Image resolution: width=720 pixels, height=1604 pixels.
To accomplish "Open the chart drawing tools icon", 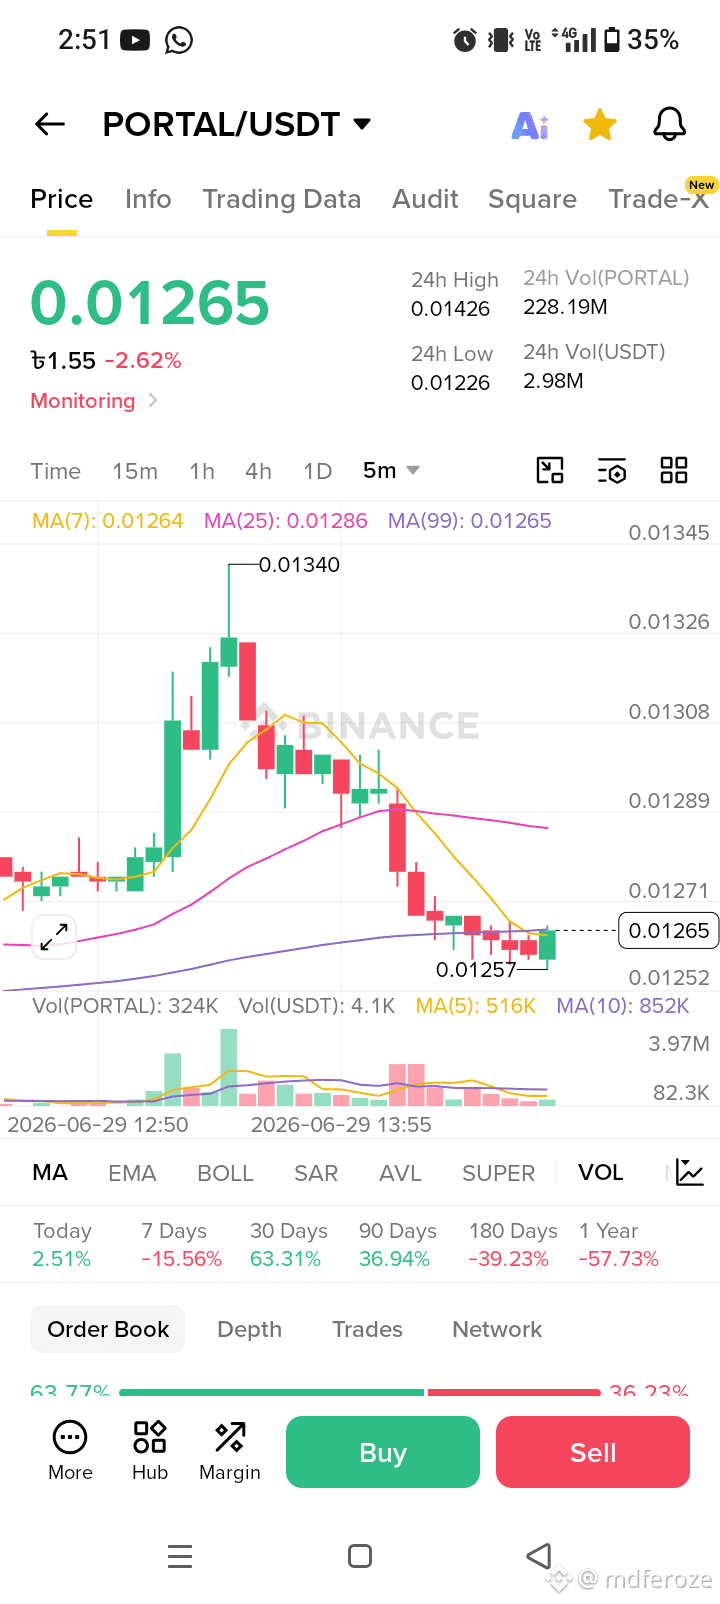I will pos(550,470).
